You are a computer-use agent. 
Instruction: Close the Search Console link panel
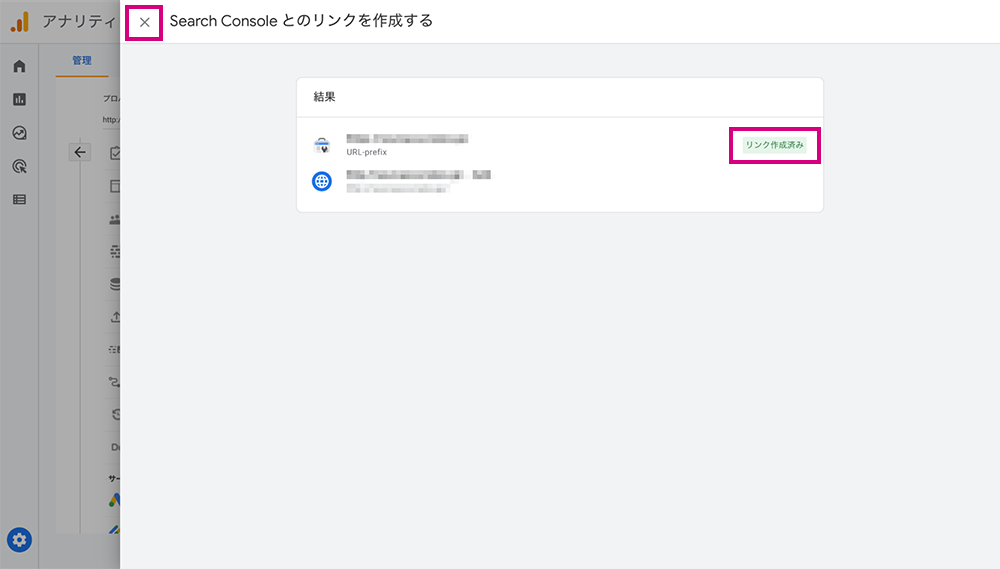pyautogui.click(x=145, y=22)
